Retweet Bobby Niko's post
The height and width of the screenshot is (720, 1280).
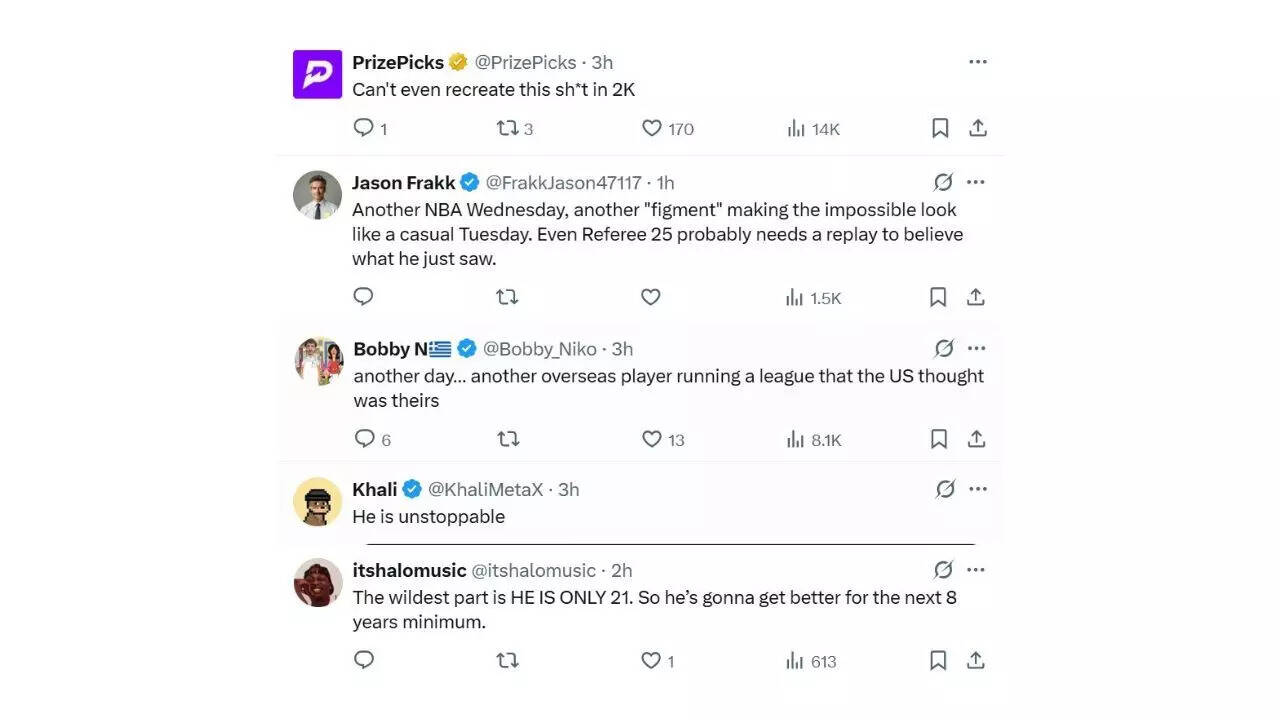[508, 439]
